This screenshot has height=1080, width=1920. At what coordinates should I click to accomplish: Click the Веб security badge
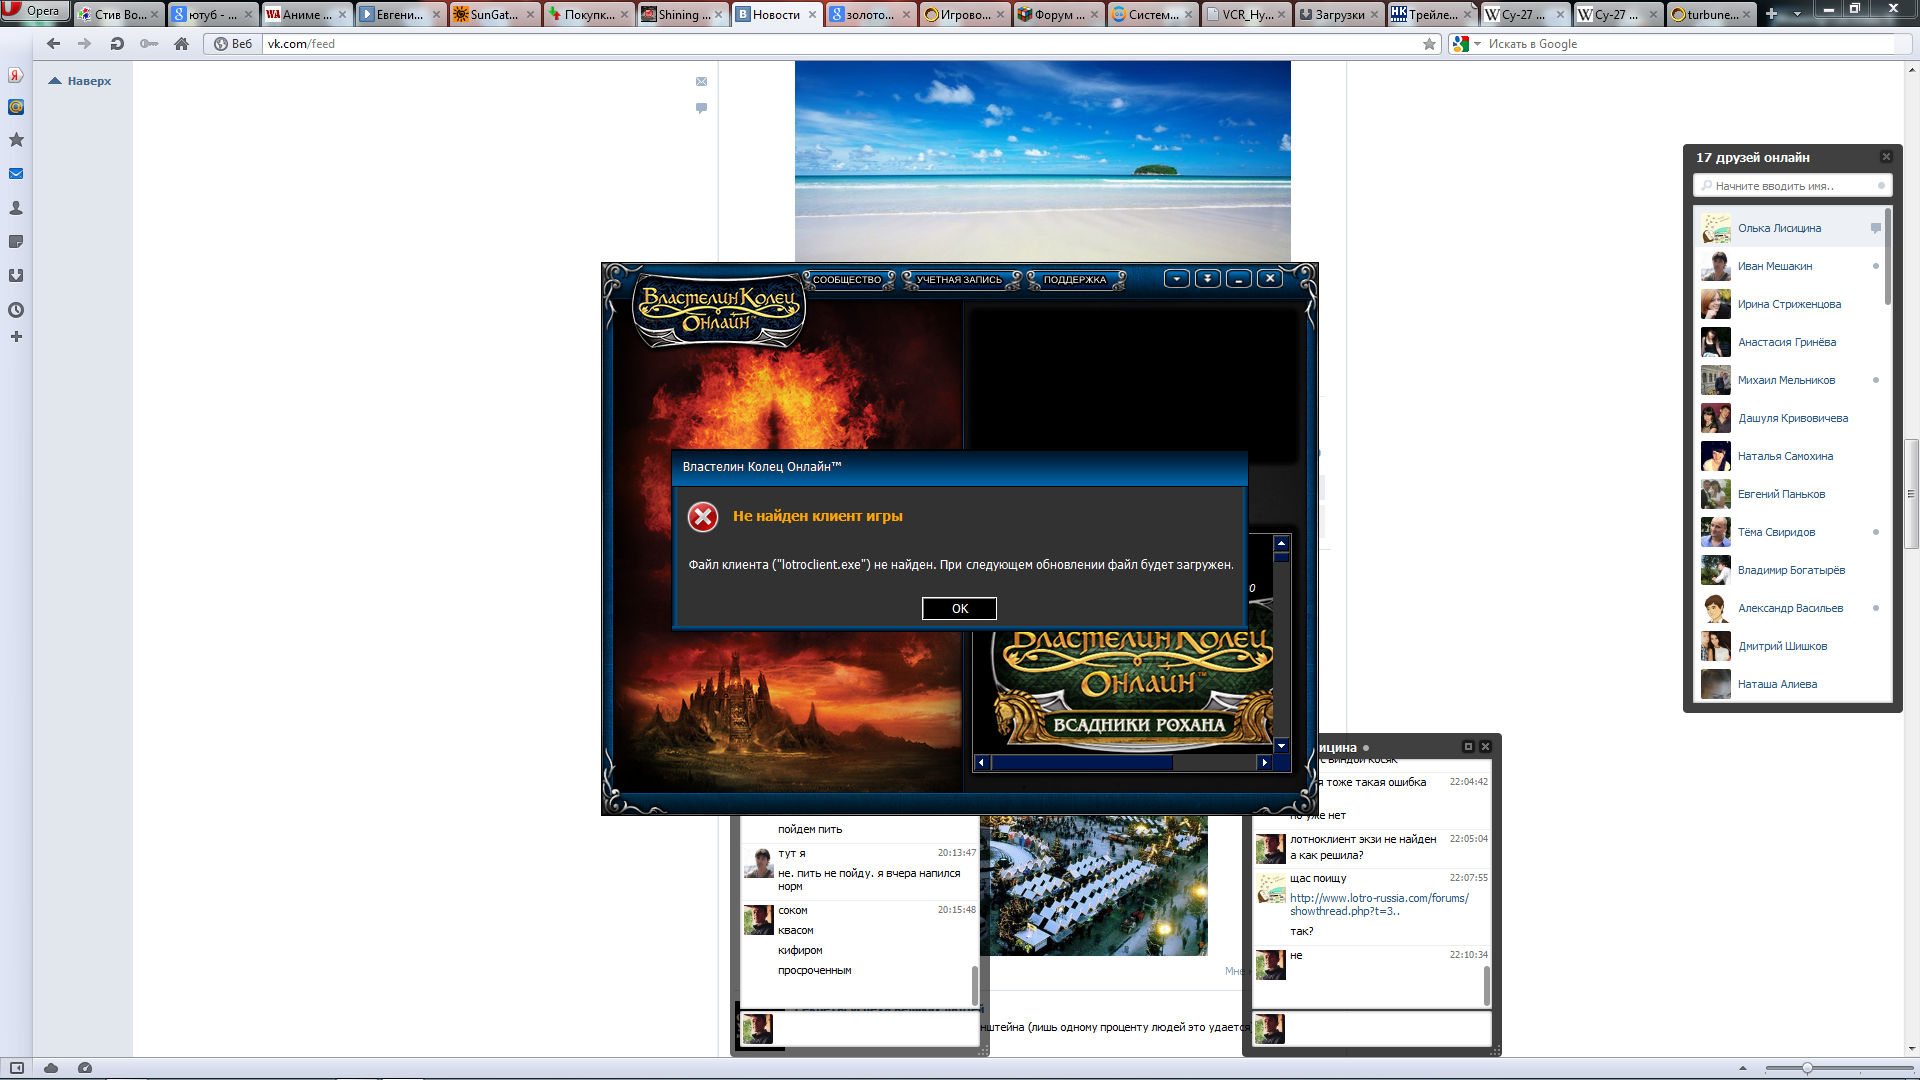pyautogui.click(x=233, y=44)
